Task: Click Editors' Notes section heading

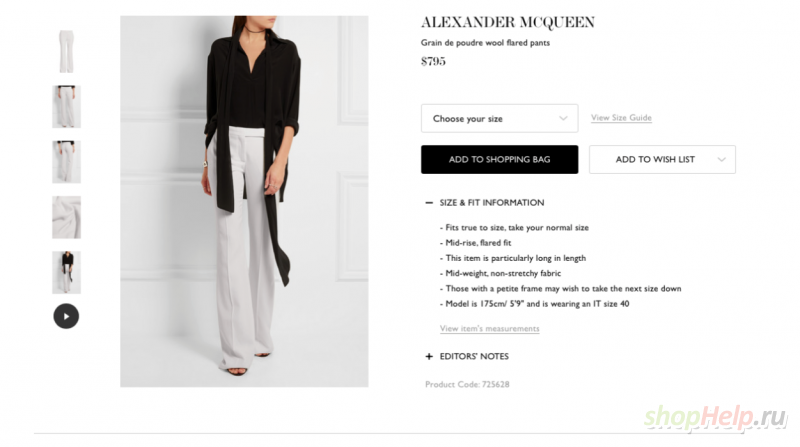Action: tap(474, 356)
